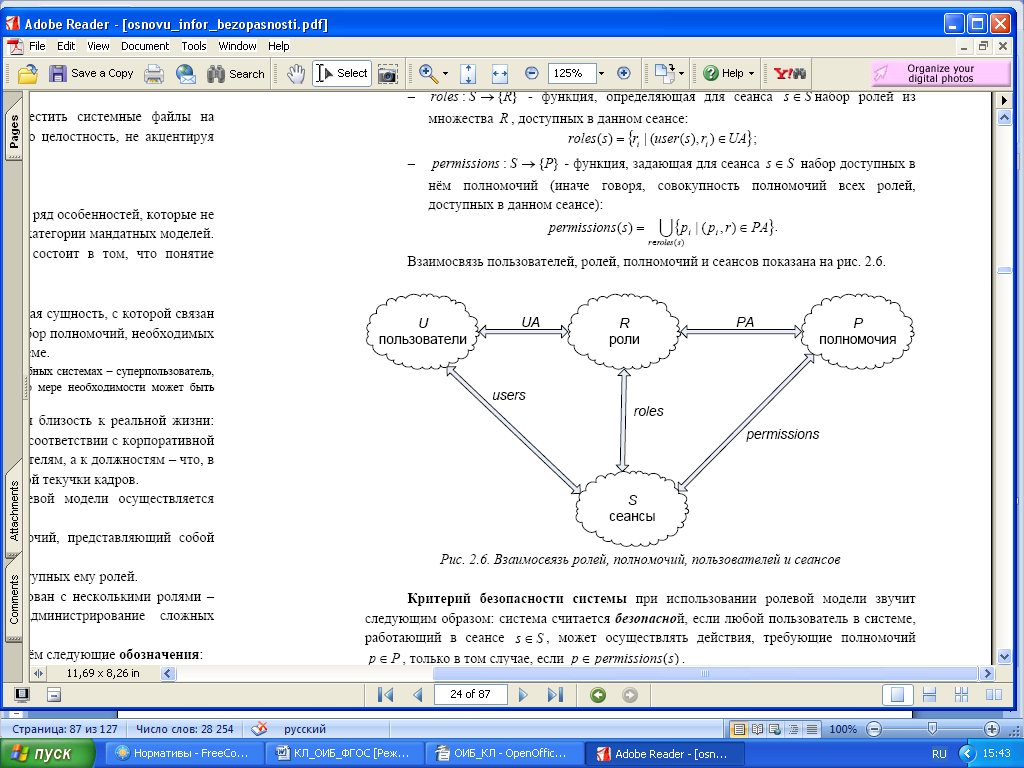Click Organize your digital photos banner
The height and width of the screenshot is (768, 1024).
[940, 73]
